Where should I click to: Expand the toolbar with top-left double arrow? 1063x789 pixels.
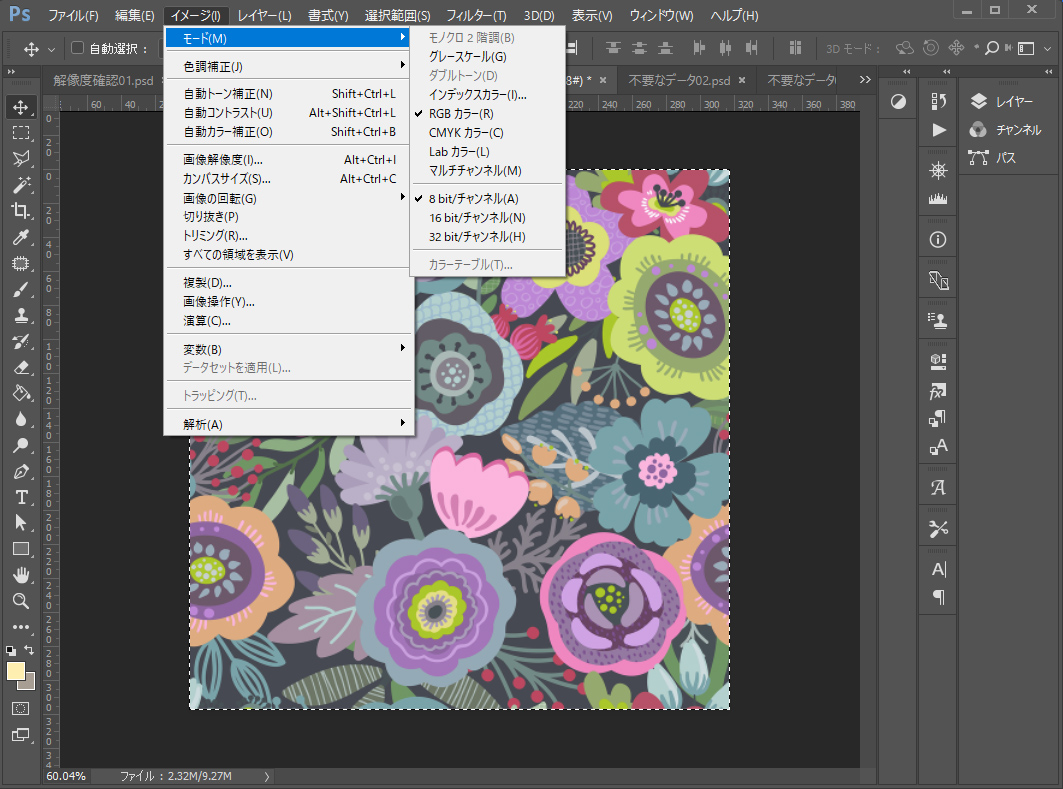point(12,70)
